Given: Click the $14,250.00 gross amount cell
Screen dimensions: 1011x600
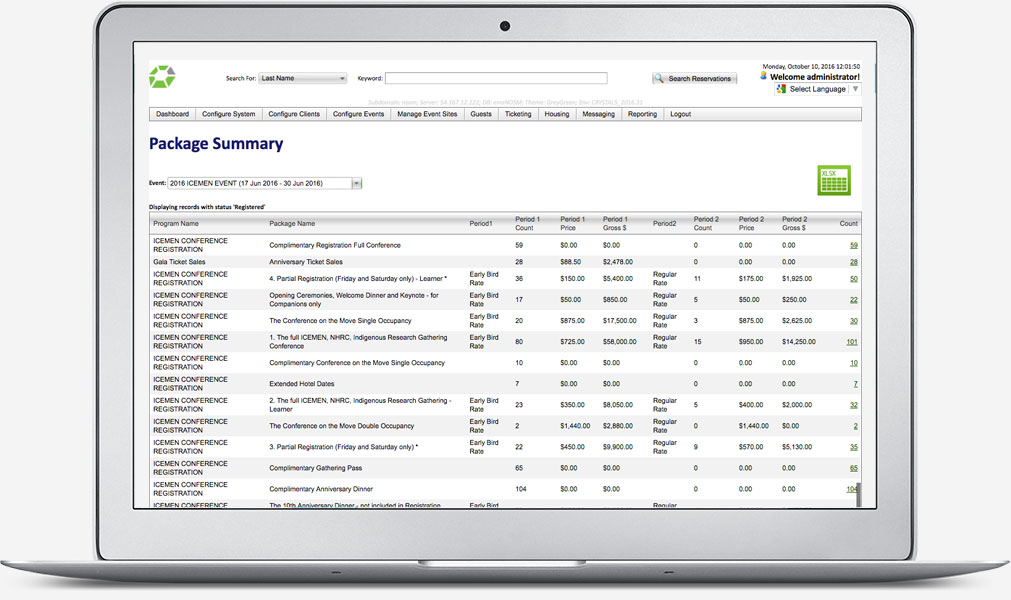Looking at the screenshot, I should point(799,342).
